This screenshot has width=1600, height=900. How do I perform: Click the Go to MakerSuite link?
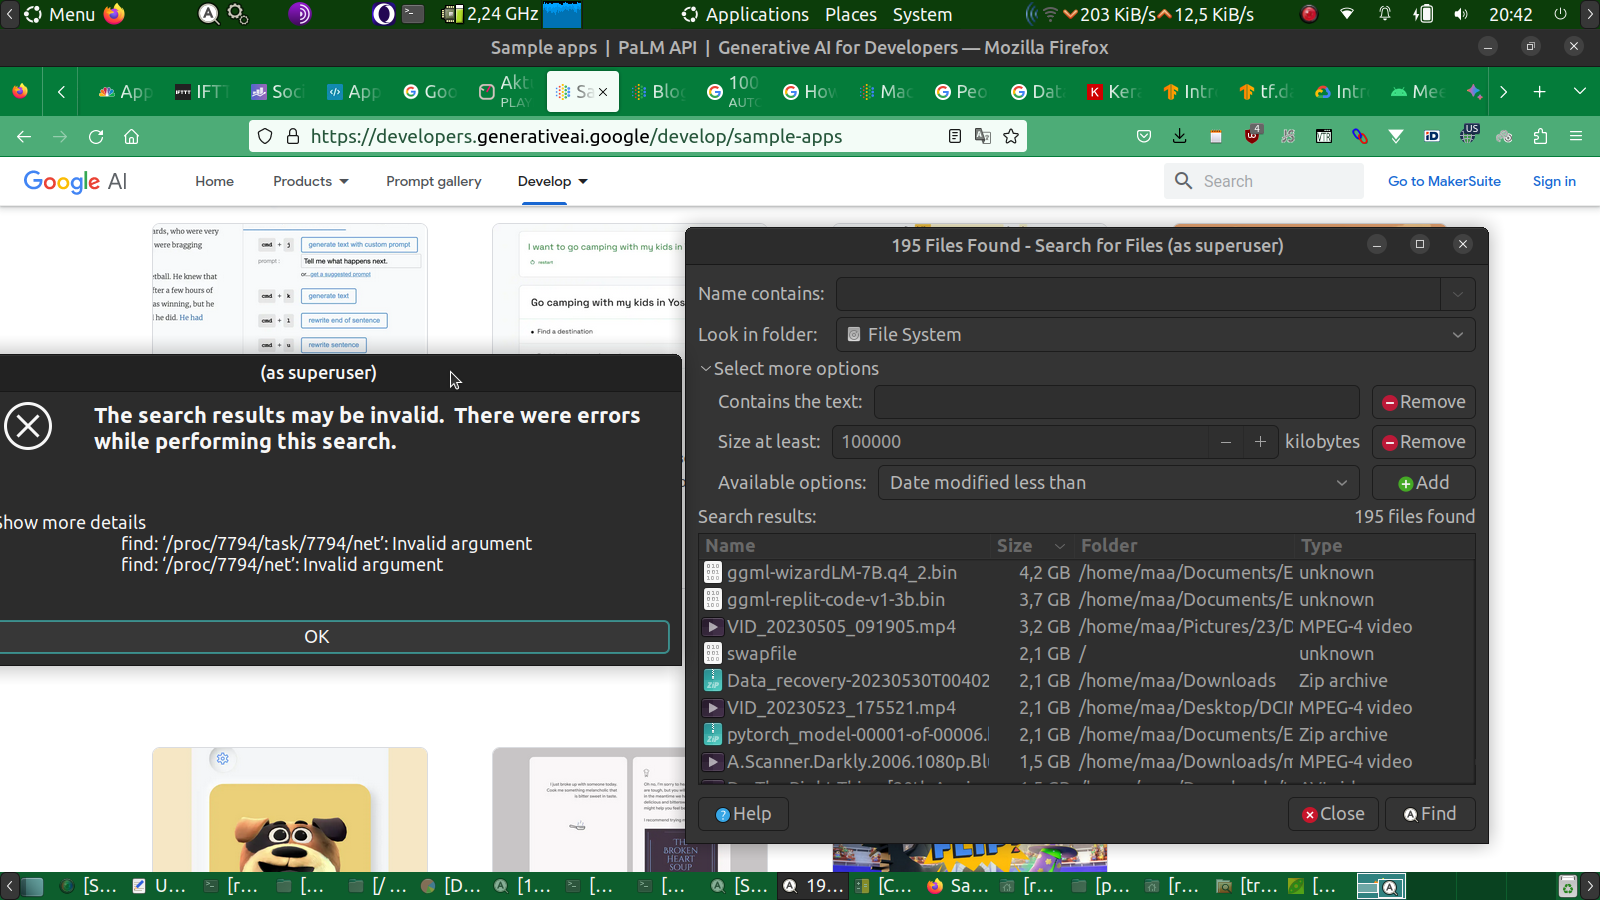click(x=1444, y=181)
